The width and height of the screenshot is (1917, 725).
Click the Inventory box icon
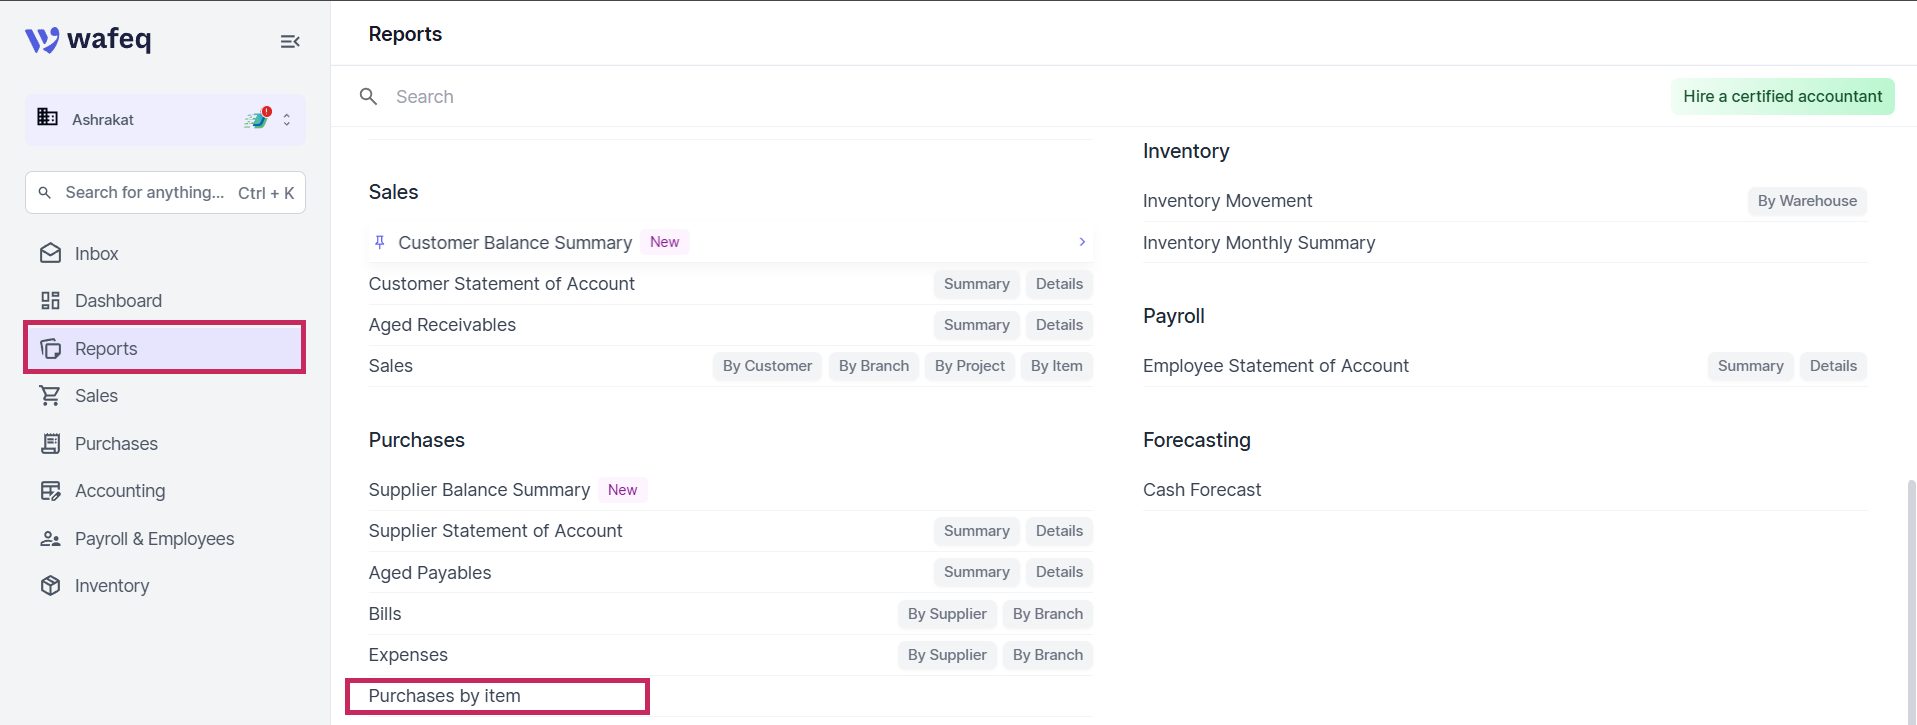pos(50,586)
